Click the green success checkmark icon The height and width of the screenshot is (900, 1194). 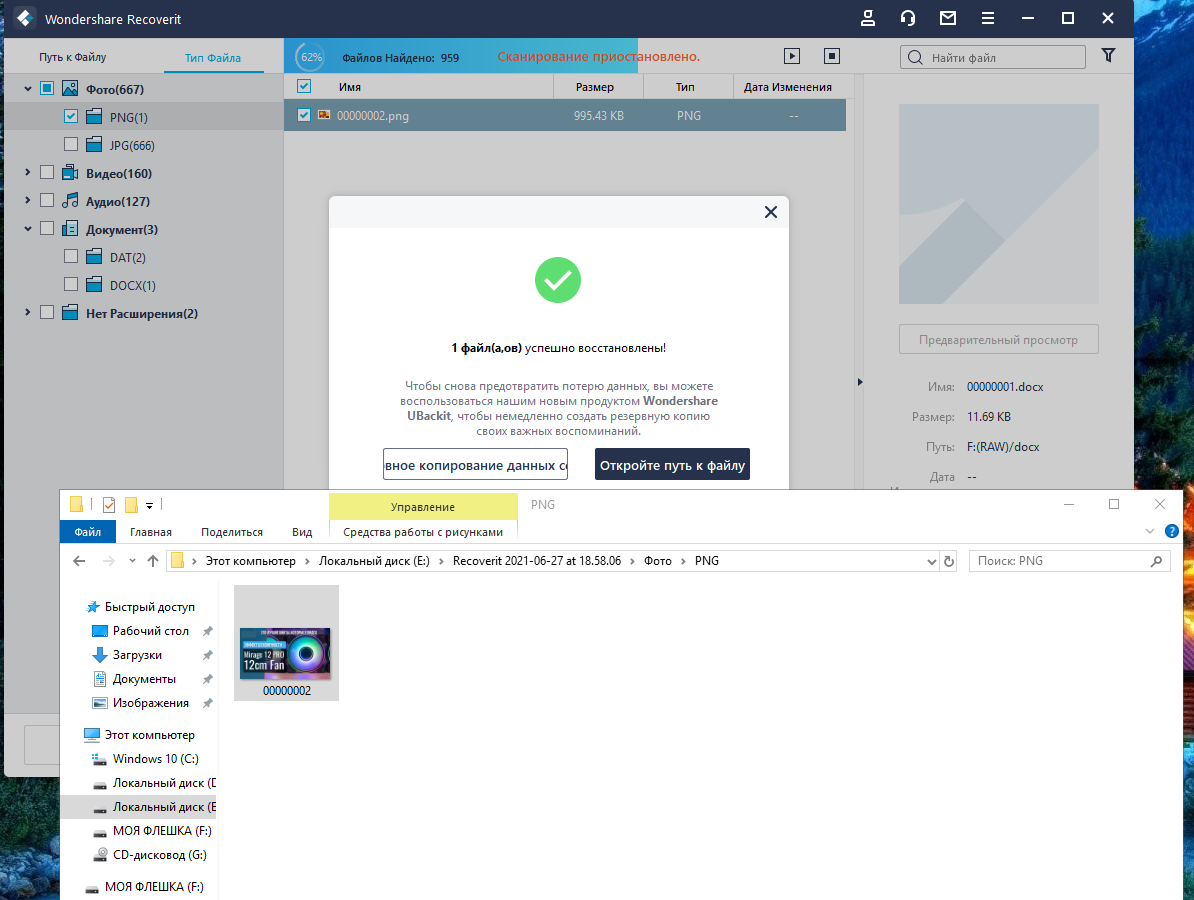(557, 280)
